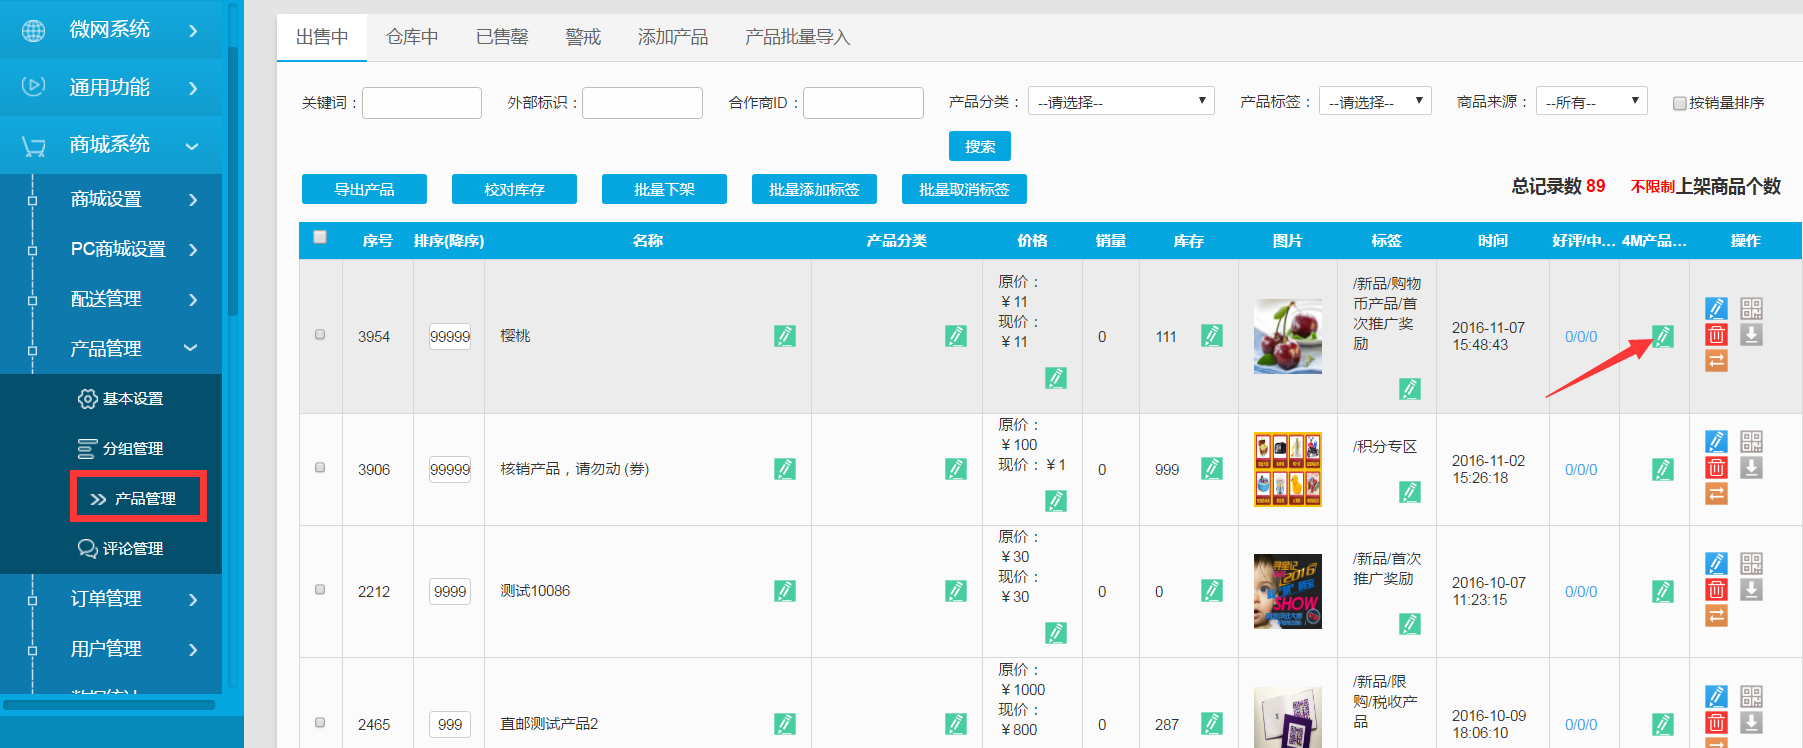Check the select-all box in table header
Screen dimensions: 1803x748
coord(320,237)
